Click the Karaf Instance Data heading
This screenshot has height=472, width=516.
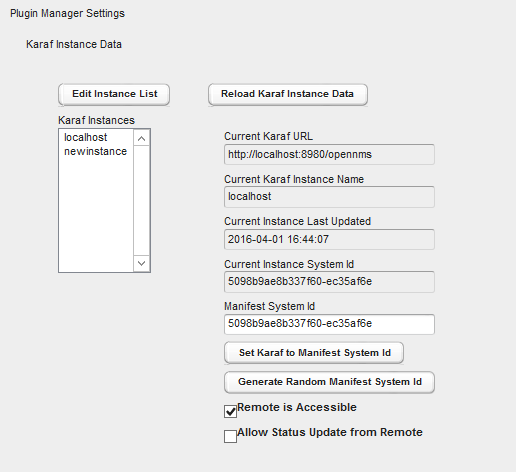[74, 44]
